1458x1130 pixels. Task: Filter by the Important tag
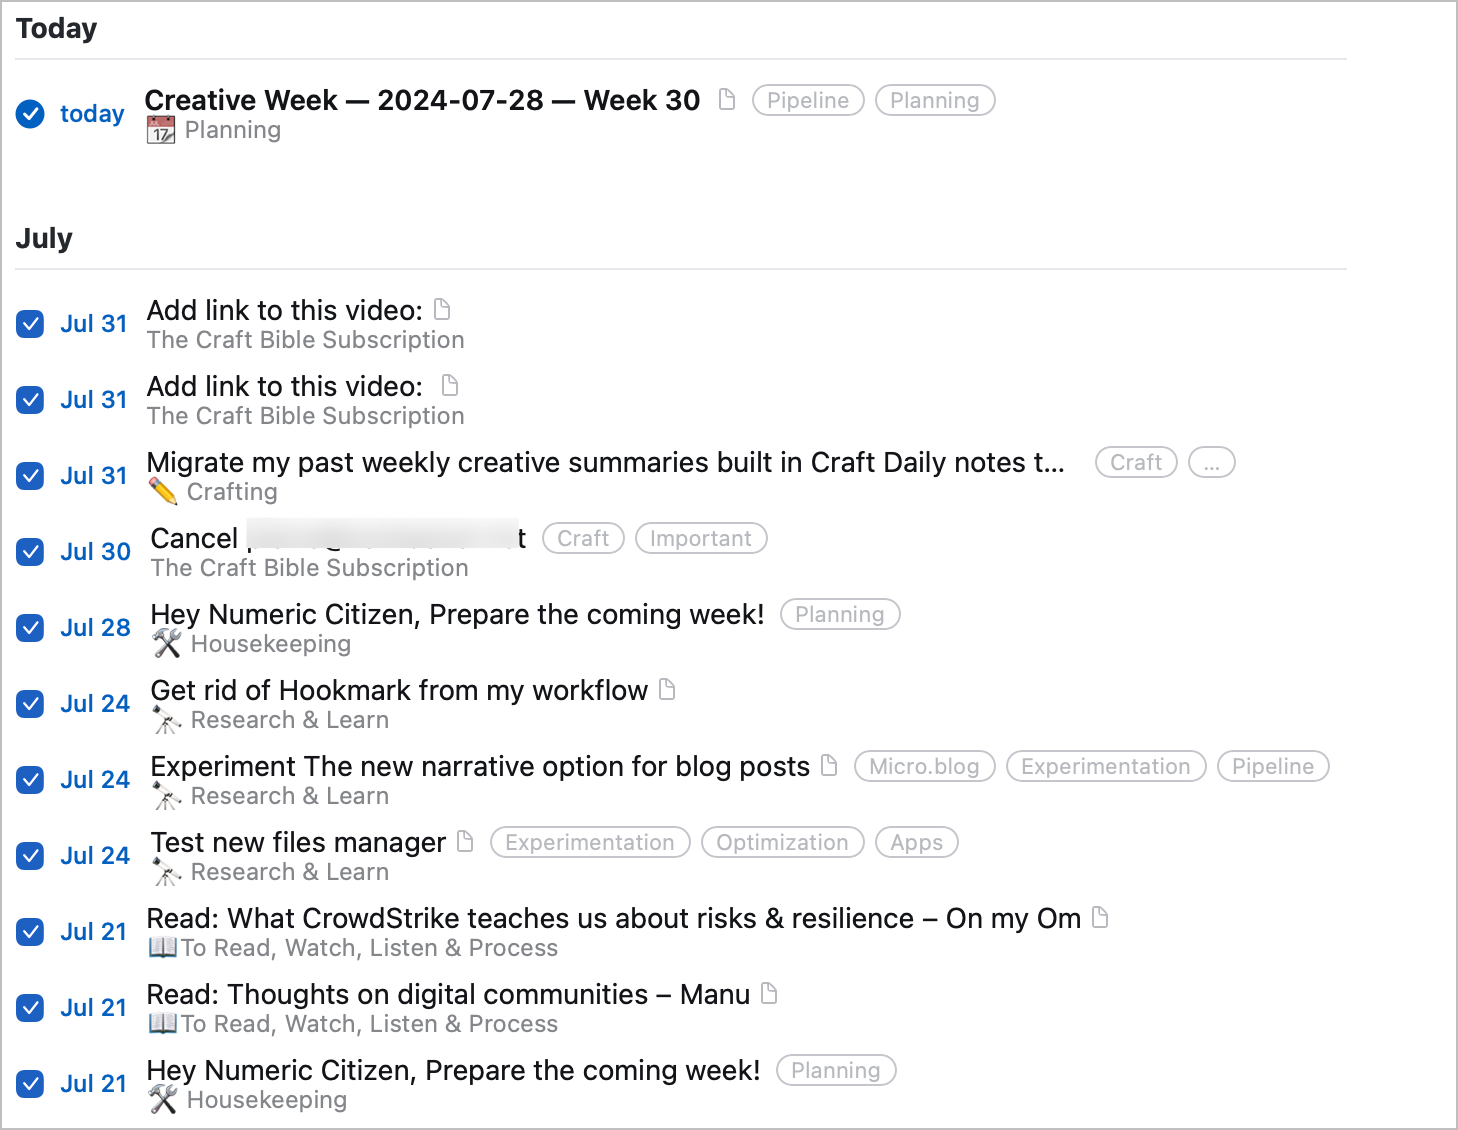pyautogui.click(x=700, y=538)
